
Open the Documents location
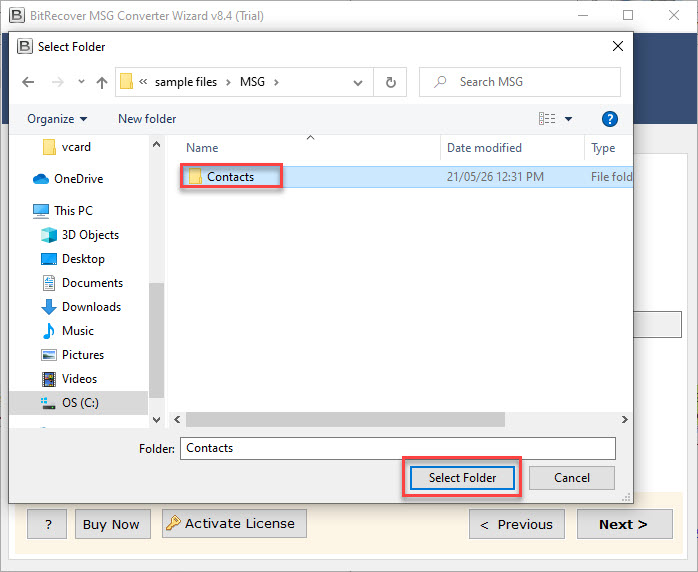82,283
